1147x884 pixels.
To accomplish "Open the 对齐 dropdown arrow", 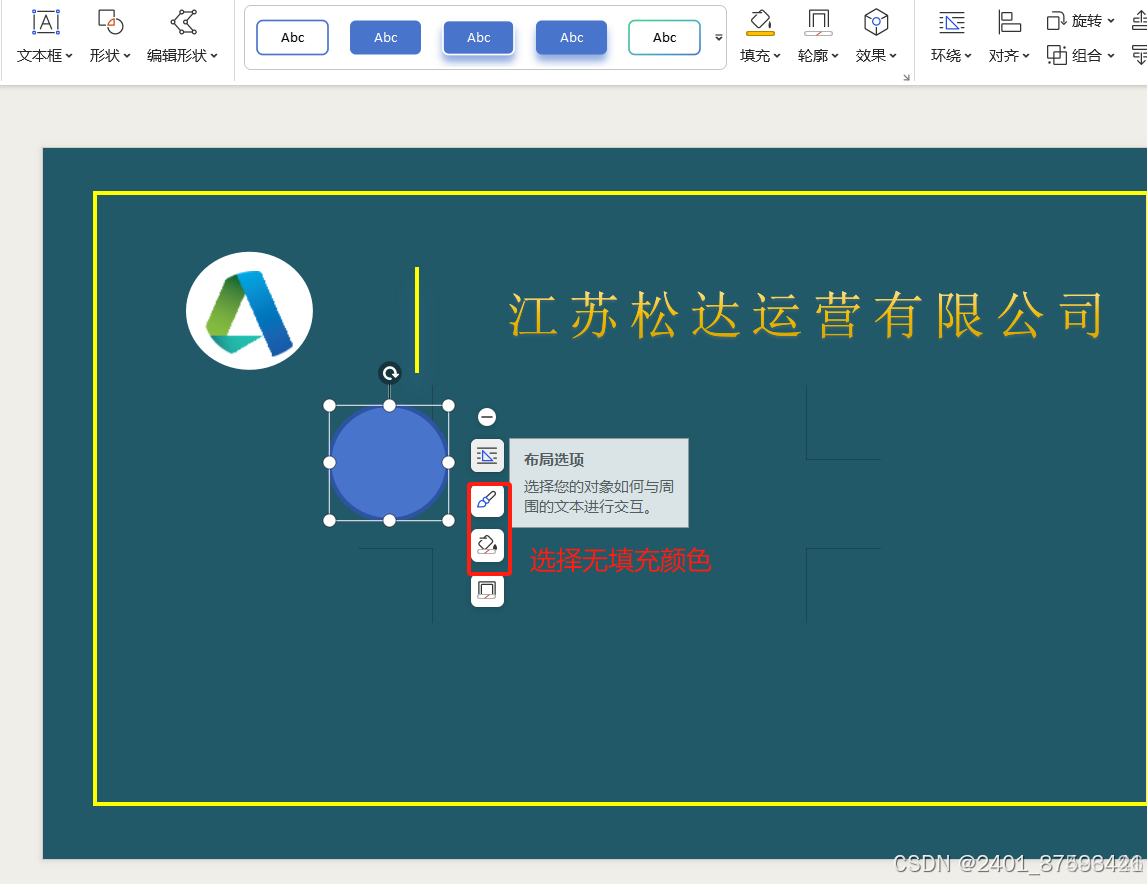I will [1026, 56].
